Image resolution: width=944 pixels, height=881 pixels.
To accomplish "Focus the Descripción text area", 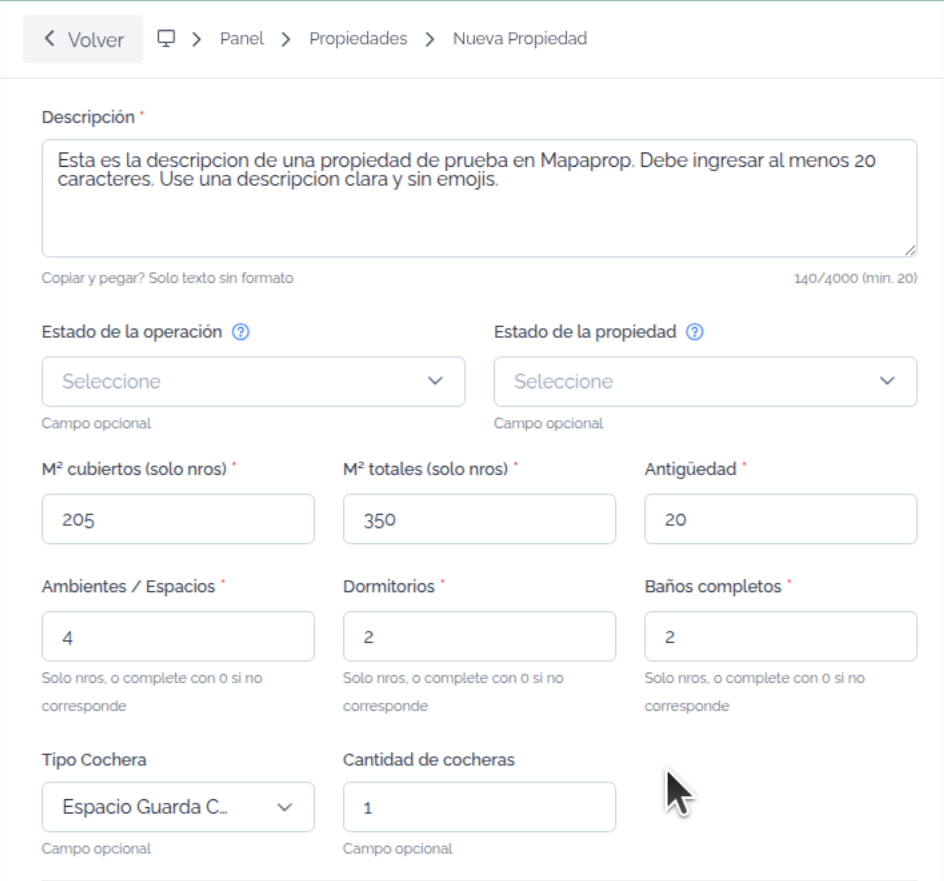I will 479,198.
